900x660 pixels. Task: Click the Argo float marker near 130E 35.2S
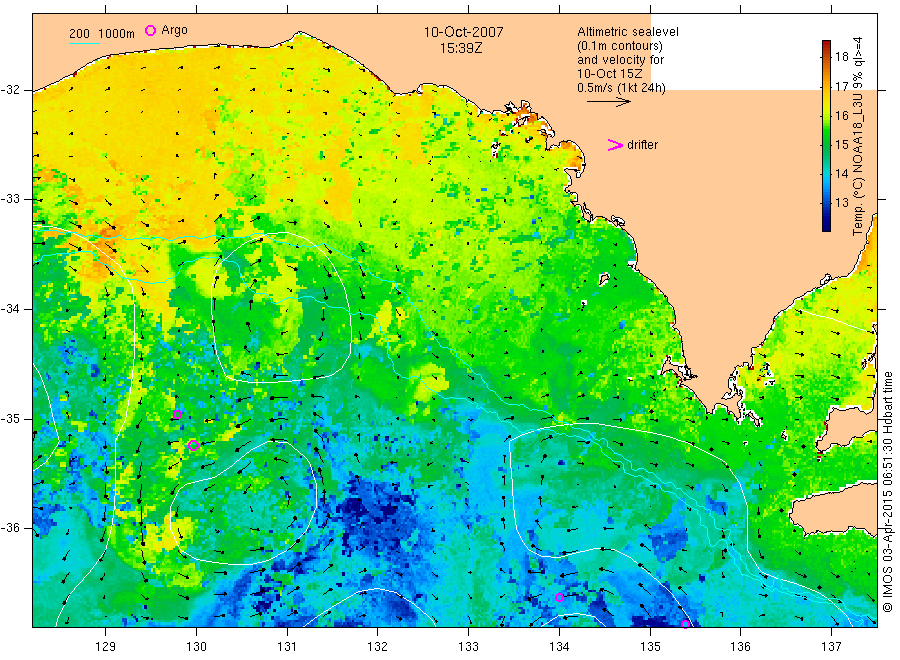[x=193, y=445]
